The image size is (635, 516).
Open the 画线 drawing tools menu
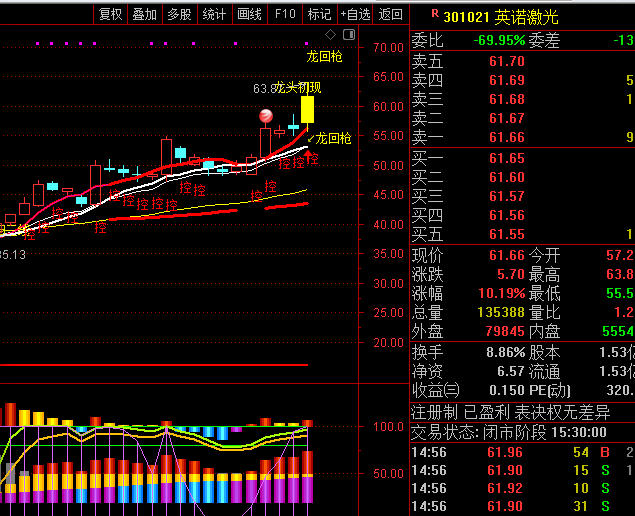click(x=249, y=14)
